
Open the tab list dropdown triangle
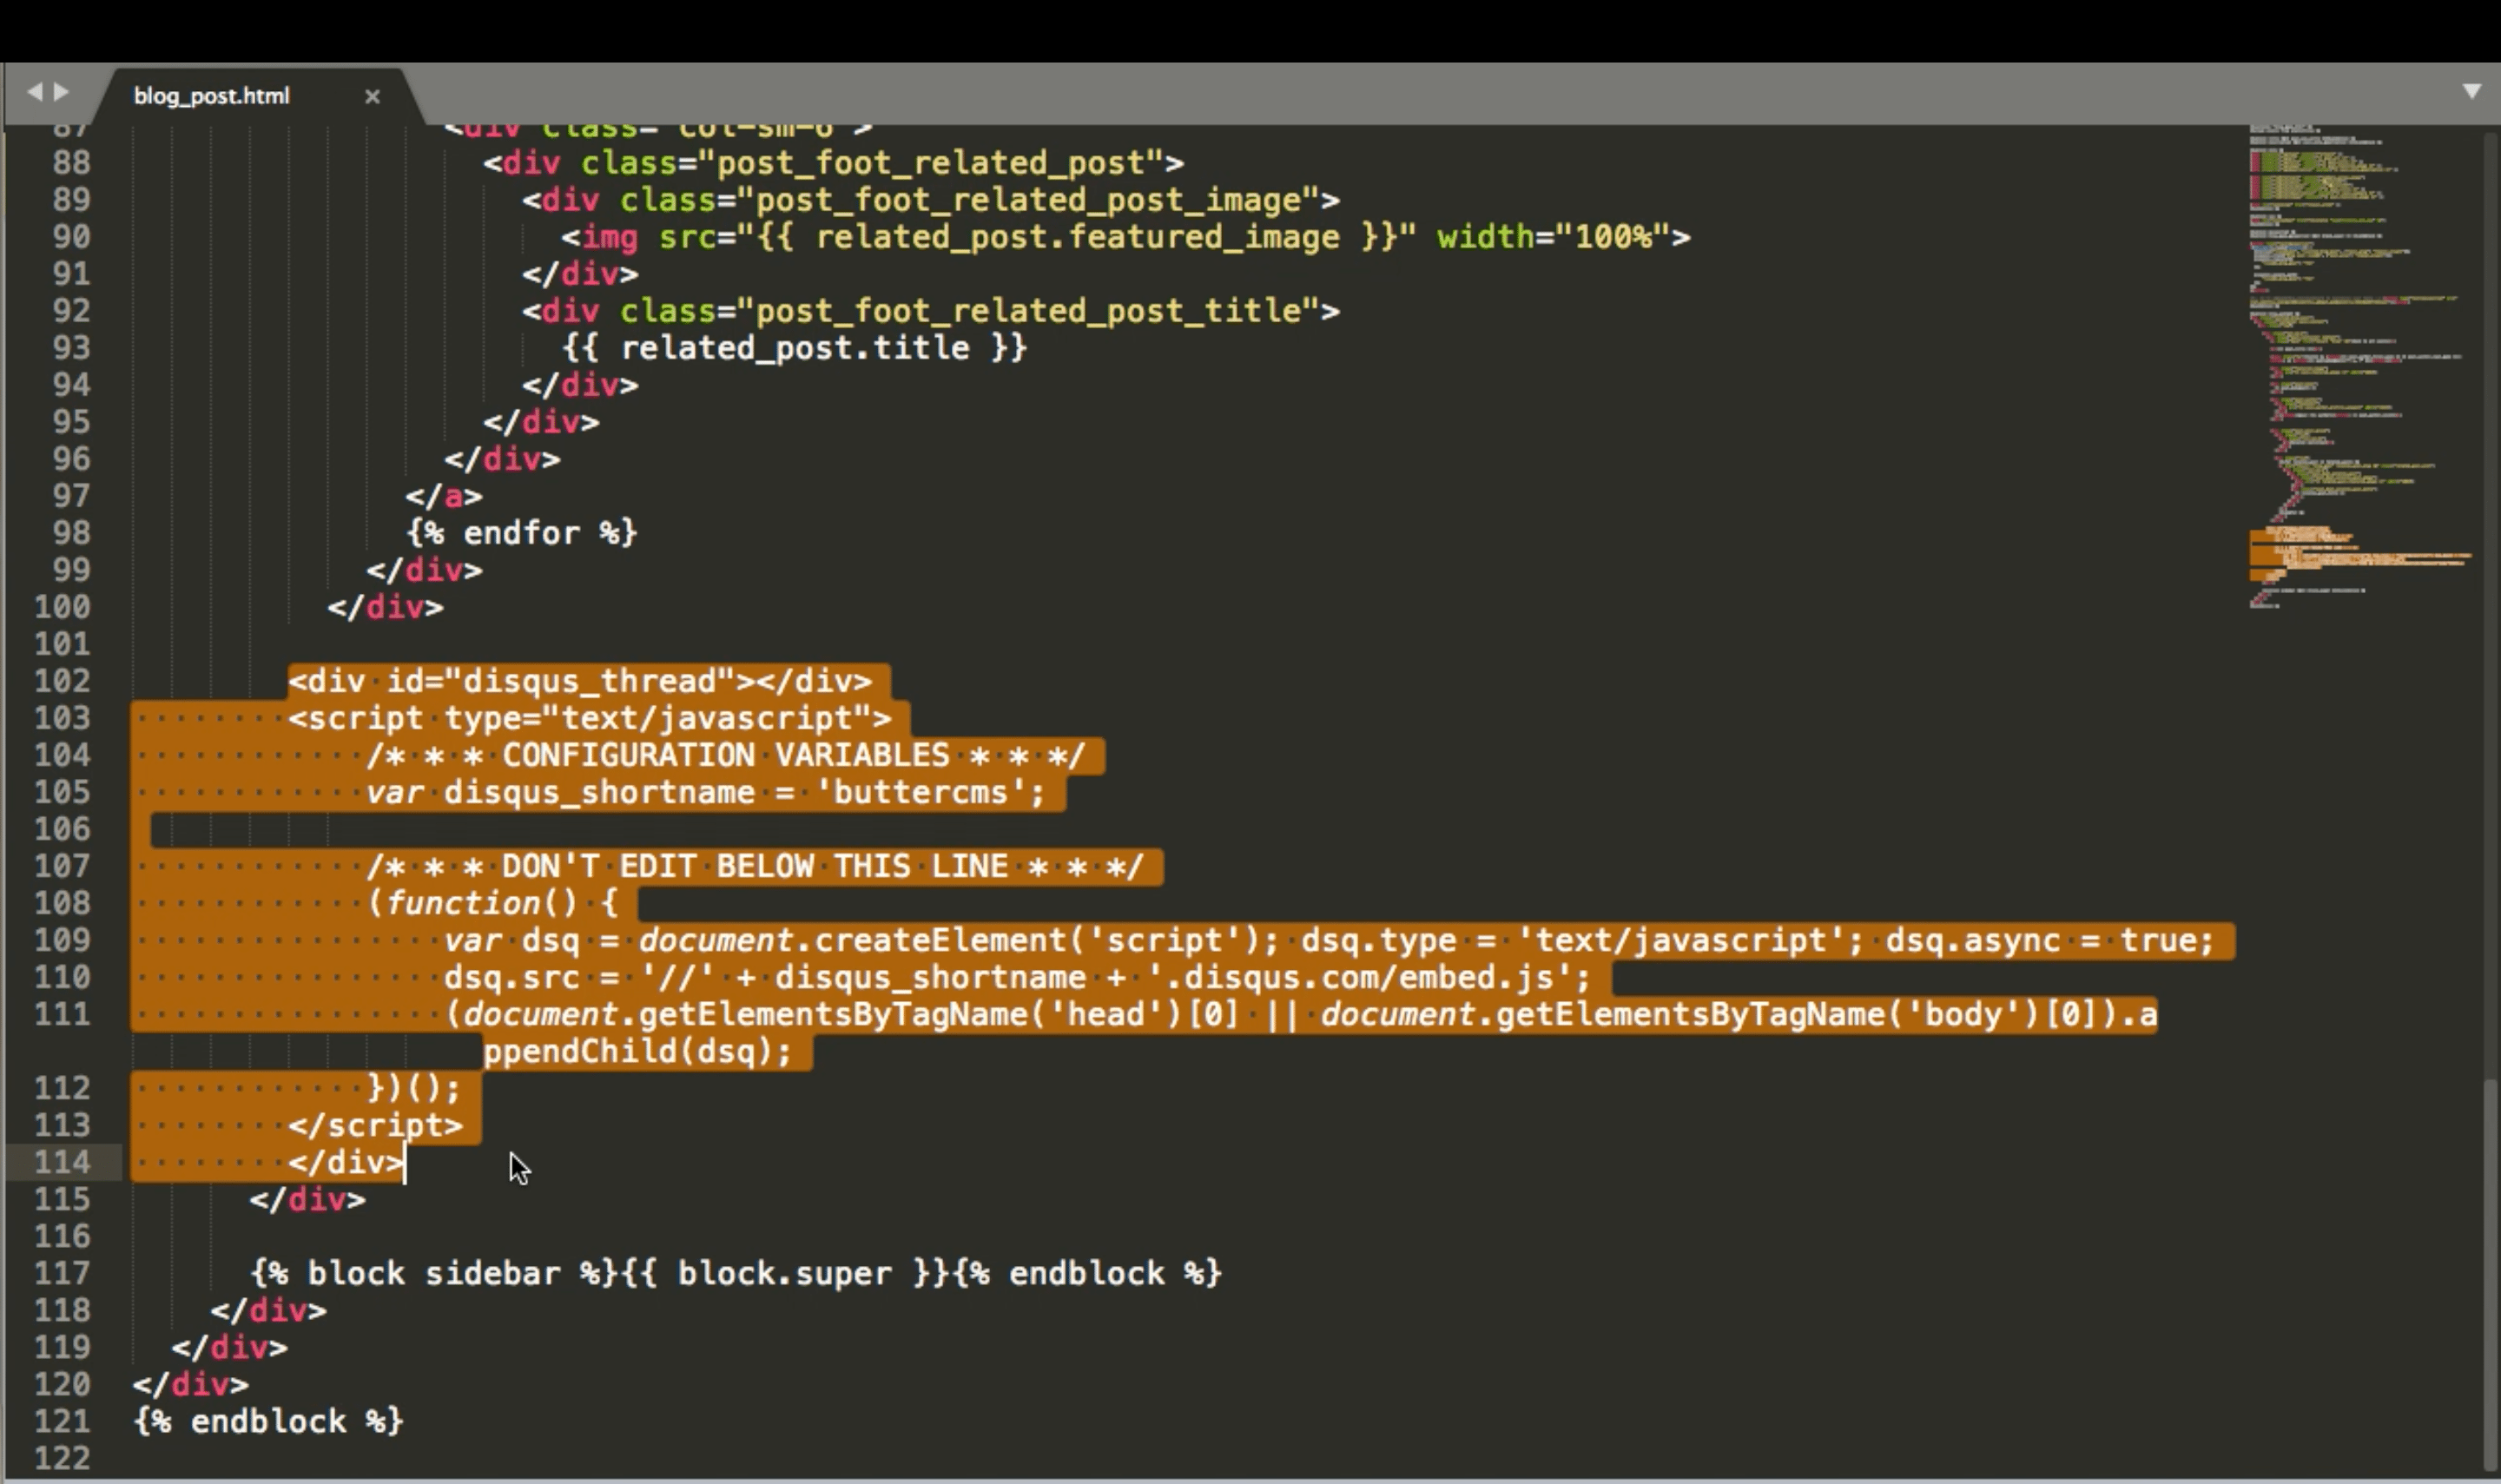coord(2471,91)
